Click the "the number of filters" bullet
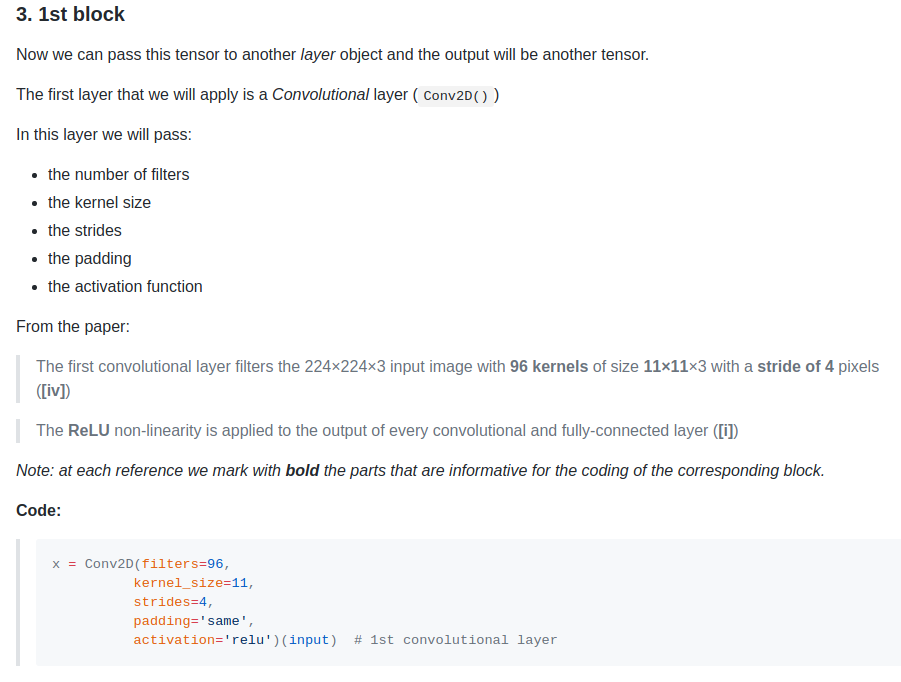901x682 pixels. click(x=118, y=174)
